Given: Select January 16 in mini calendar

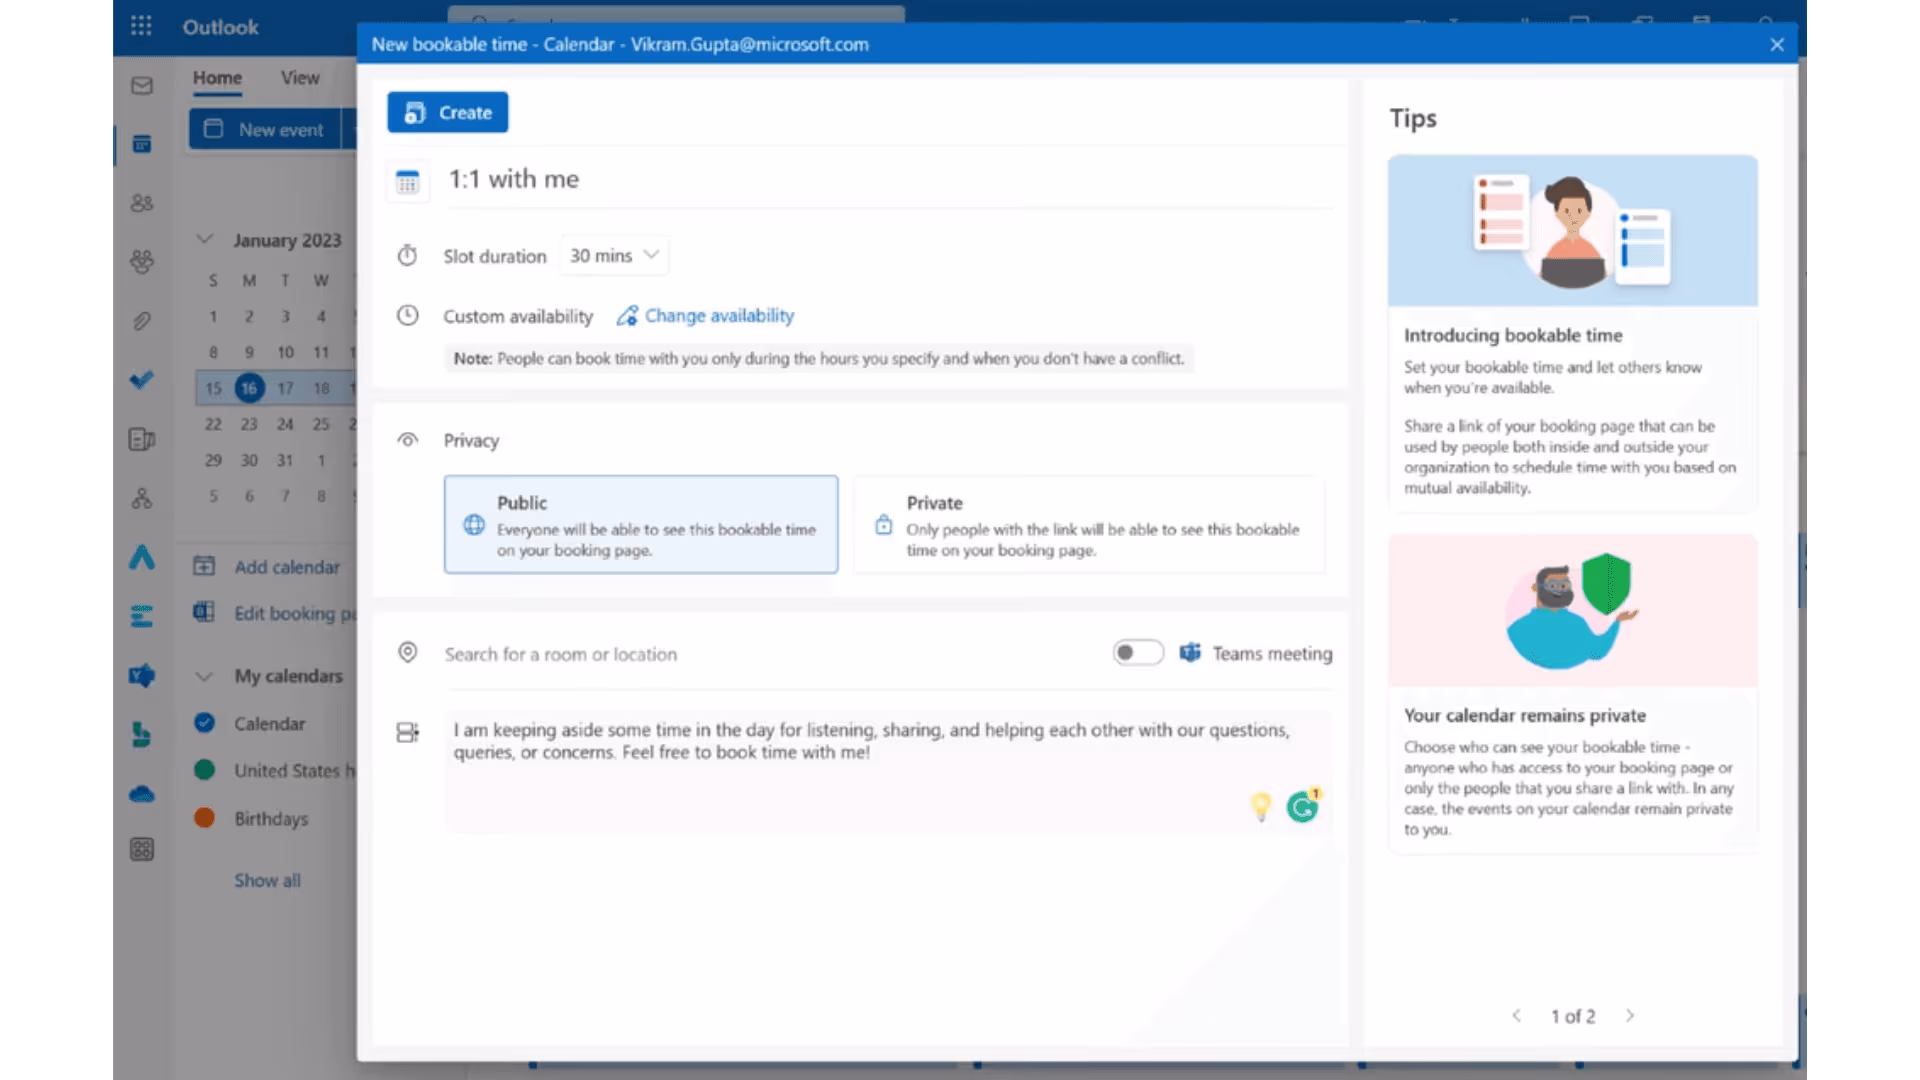Looking at the screenshot, I should point(249,388).
